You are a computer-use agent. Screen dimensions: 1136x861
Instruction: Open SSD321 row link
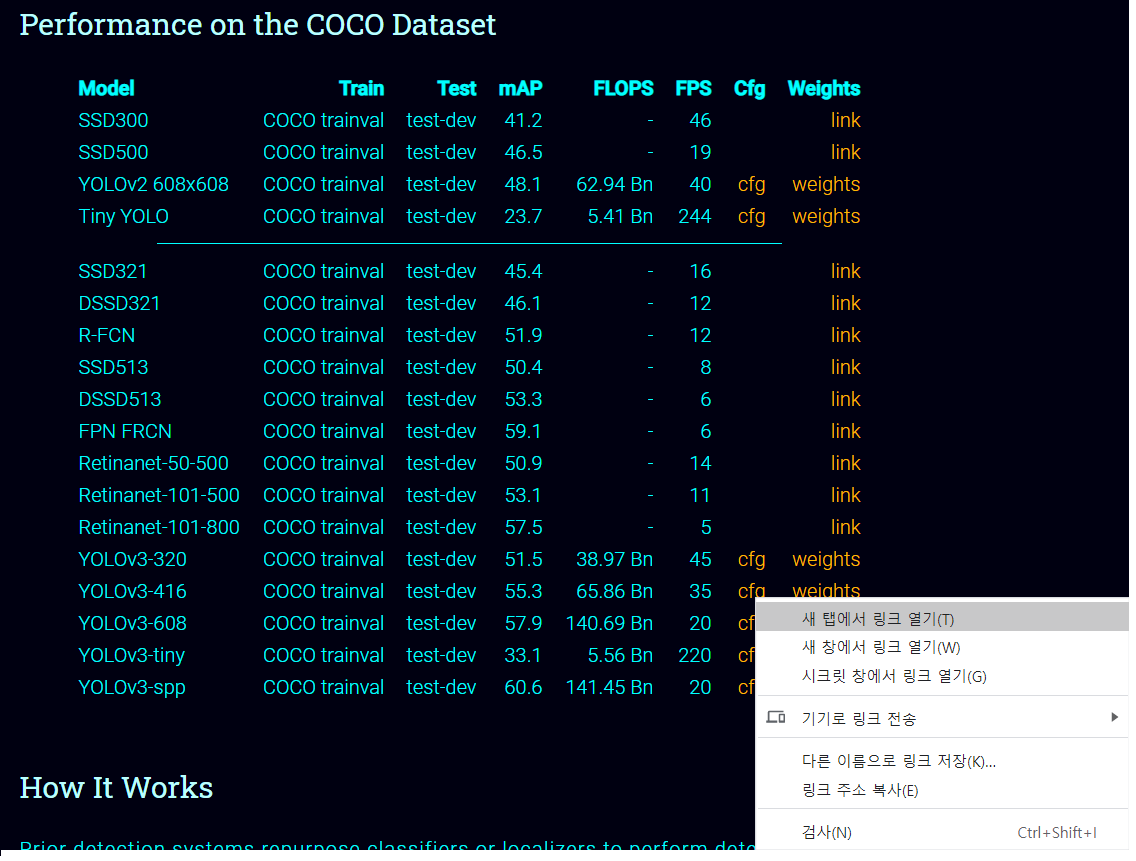845,271
